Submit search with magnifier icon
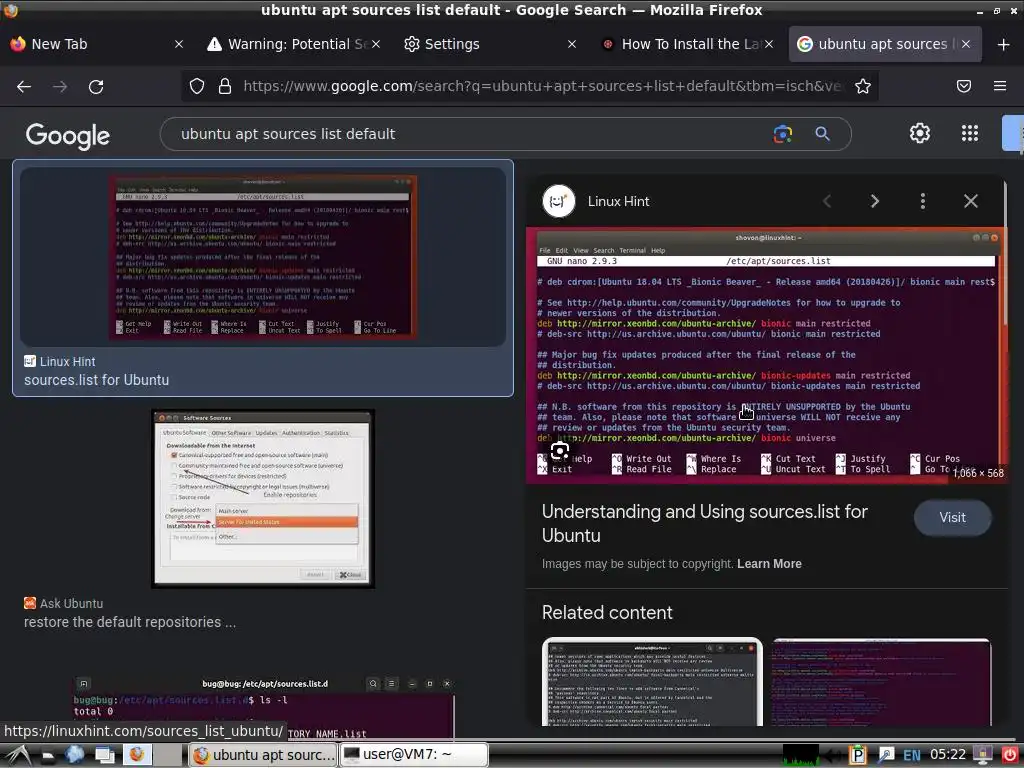This screenshot has height=768, width=1024. (822, 134)
